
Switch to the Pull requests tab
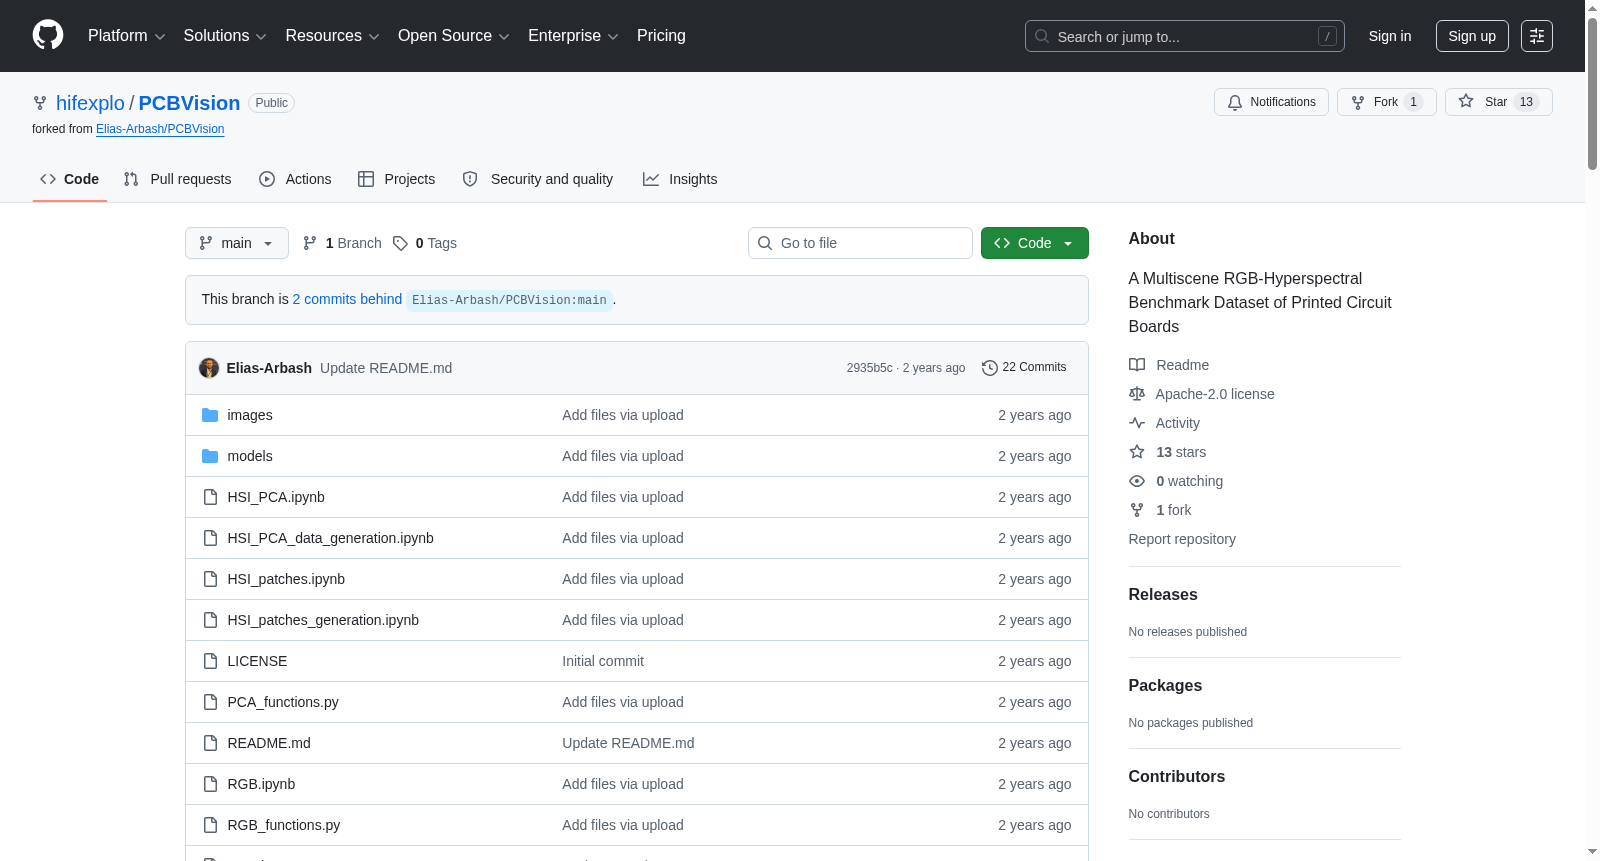[178, 179]
